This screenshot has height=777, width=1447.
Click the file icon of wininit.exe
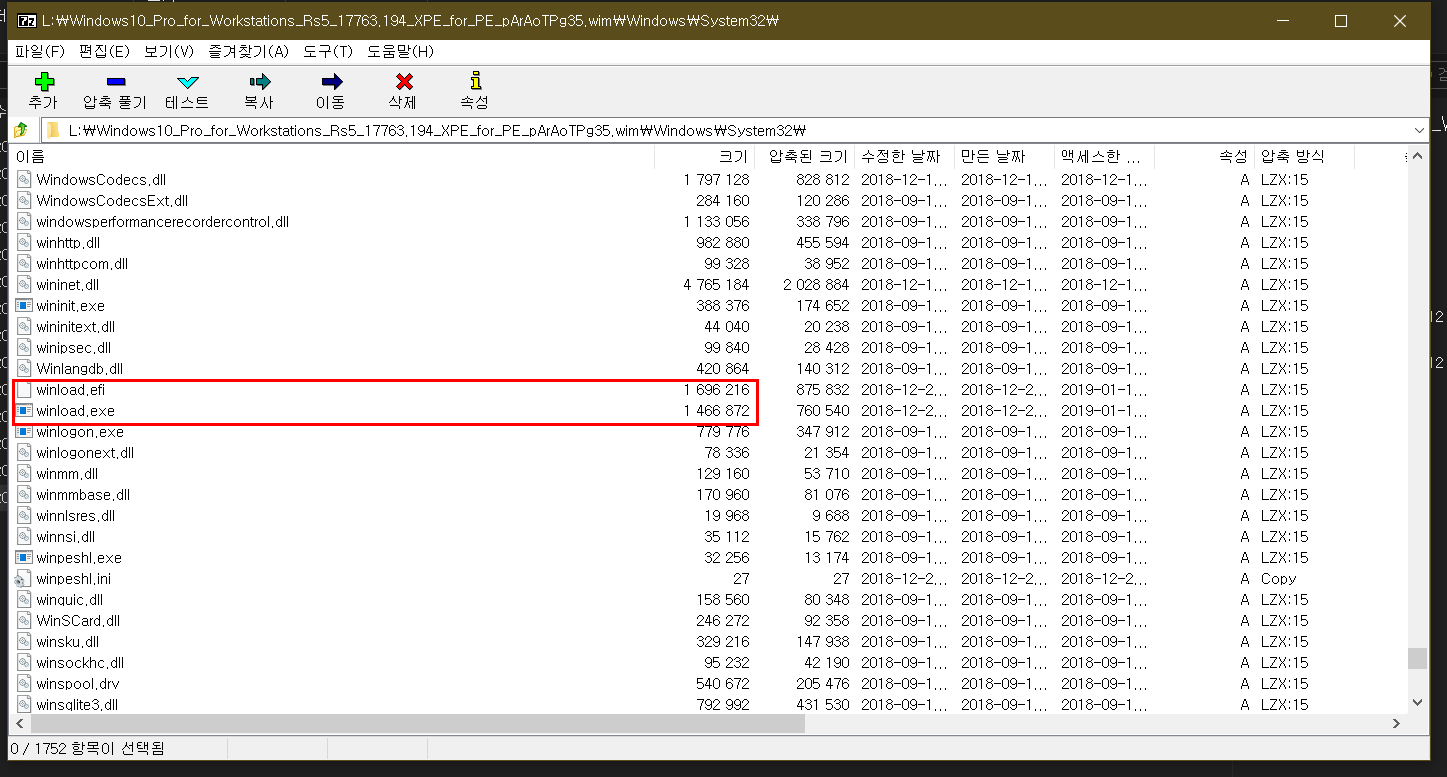pos(24,306)
